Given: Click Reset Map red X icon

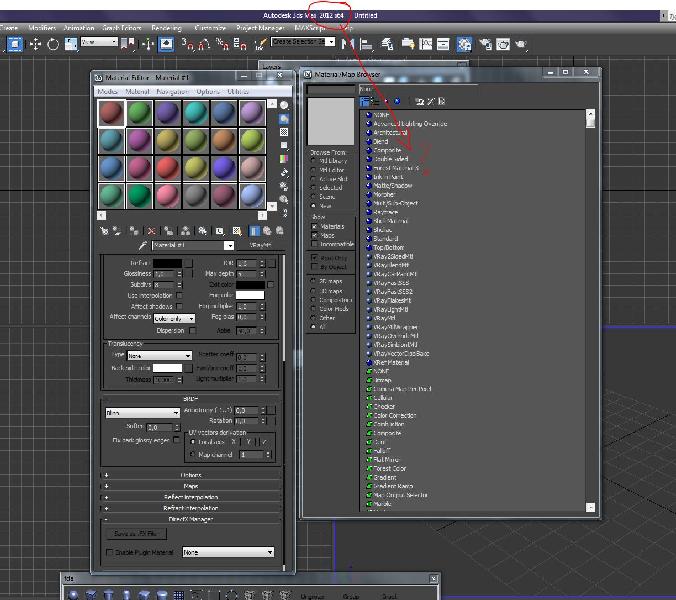Looking at the screenshot, I should [x=151, y=231].
